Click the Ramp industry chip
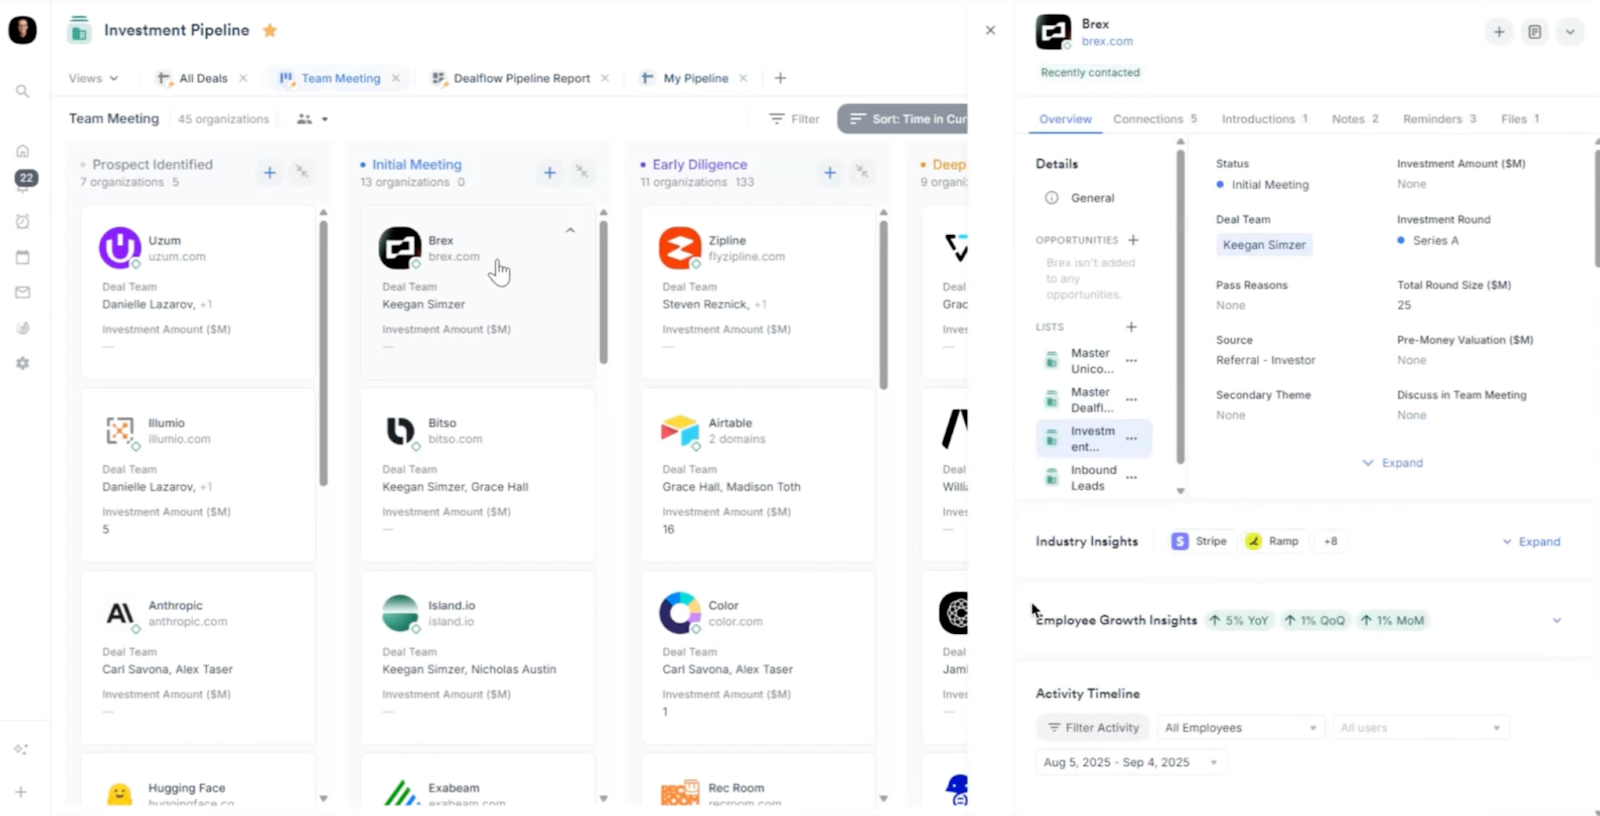The image size is (1600, 816). click(x=1272, y=541)
